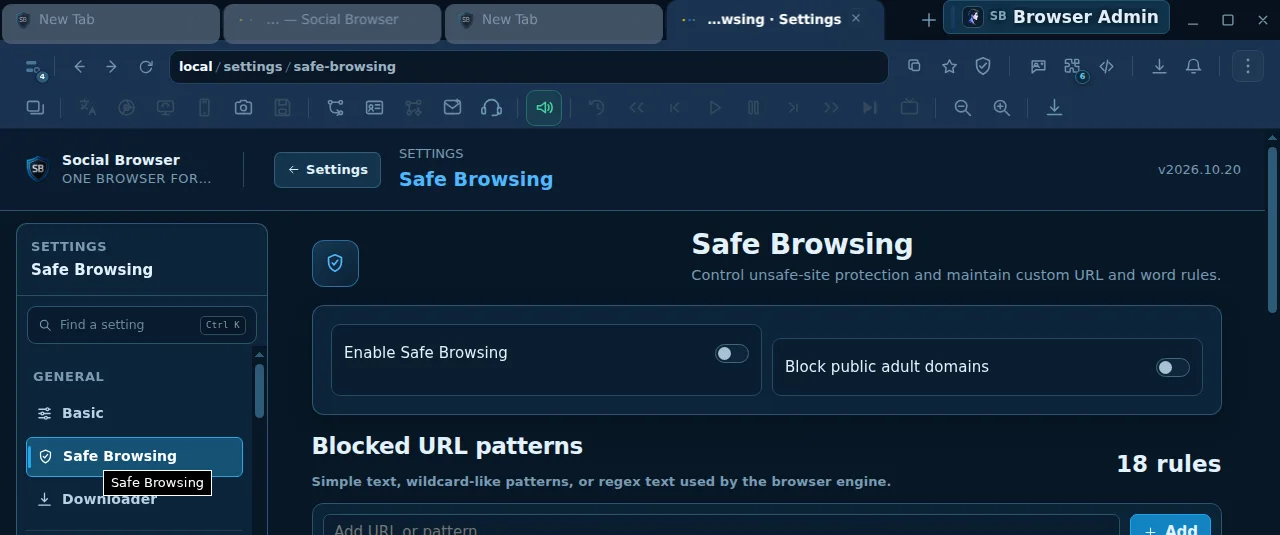Click the envelope mail icon
This screenshot has width=1280, height=535.
point(452,108)
